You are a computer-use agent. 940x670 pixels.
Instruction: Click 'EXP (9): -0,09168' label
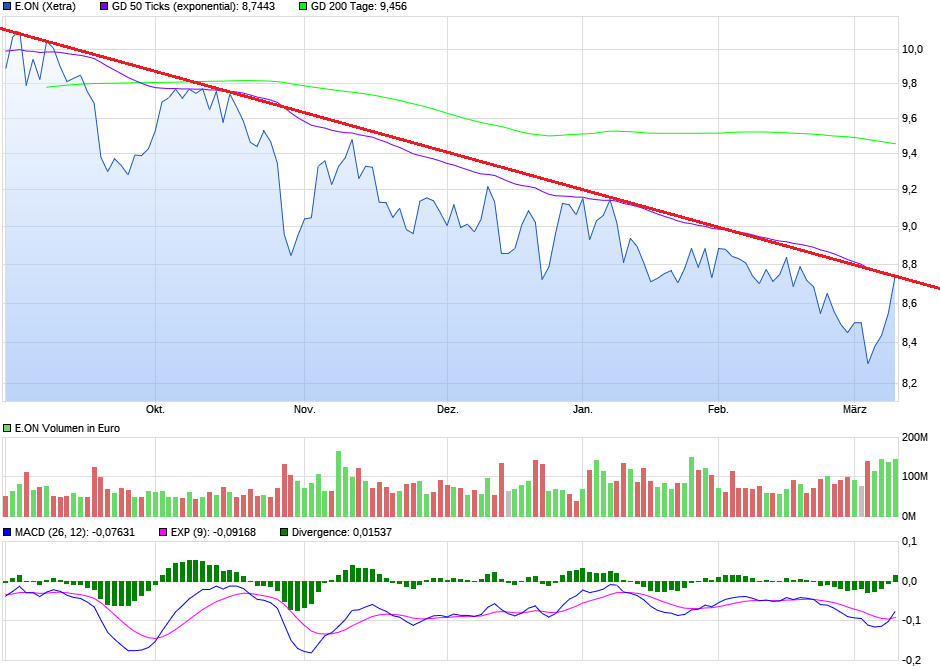213,532
